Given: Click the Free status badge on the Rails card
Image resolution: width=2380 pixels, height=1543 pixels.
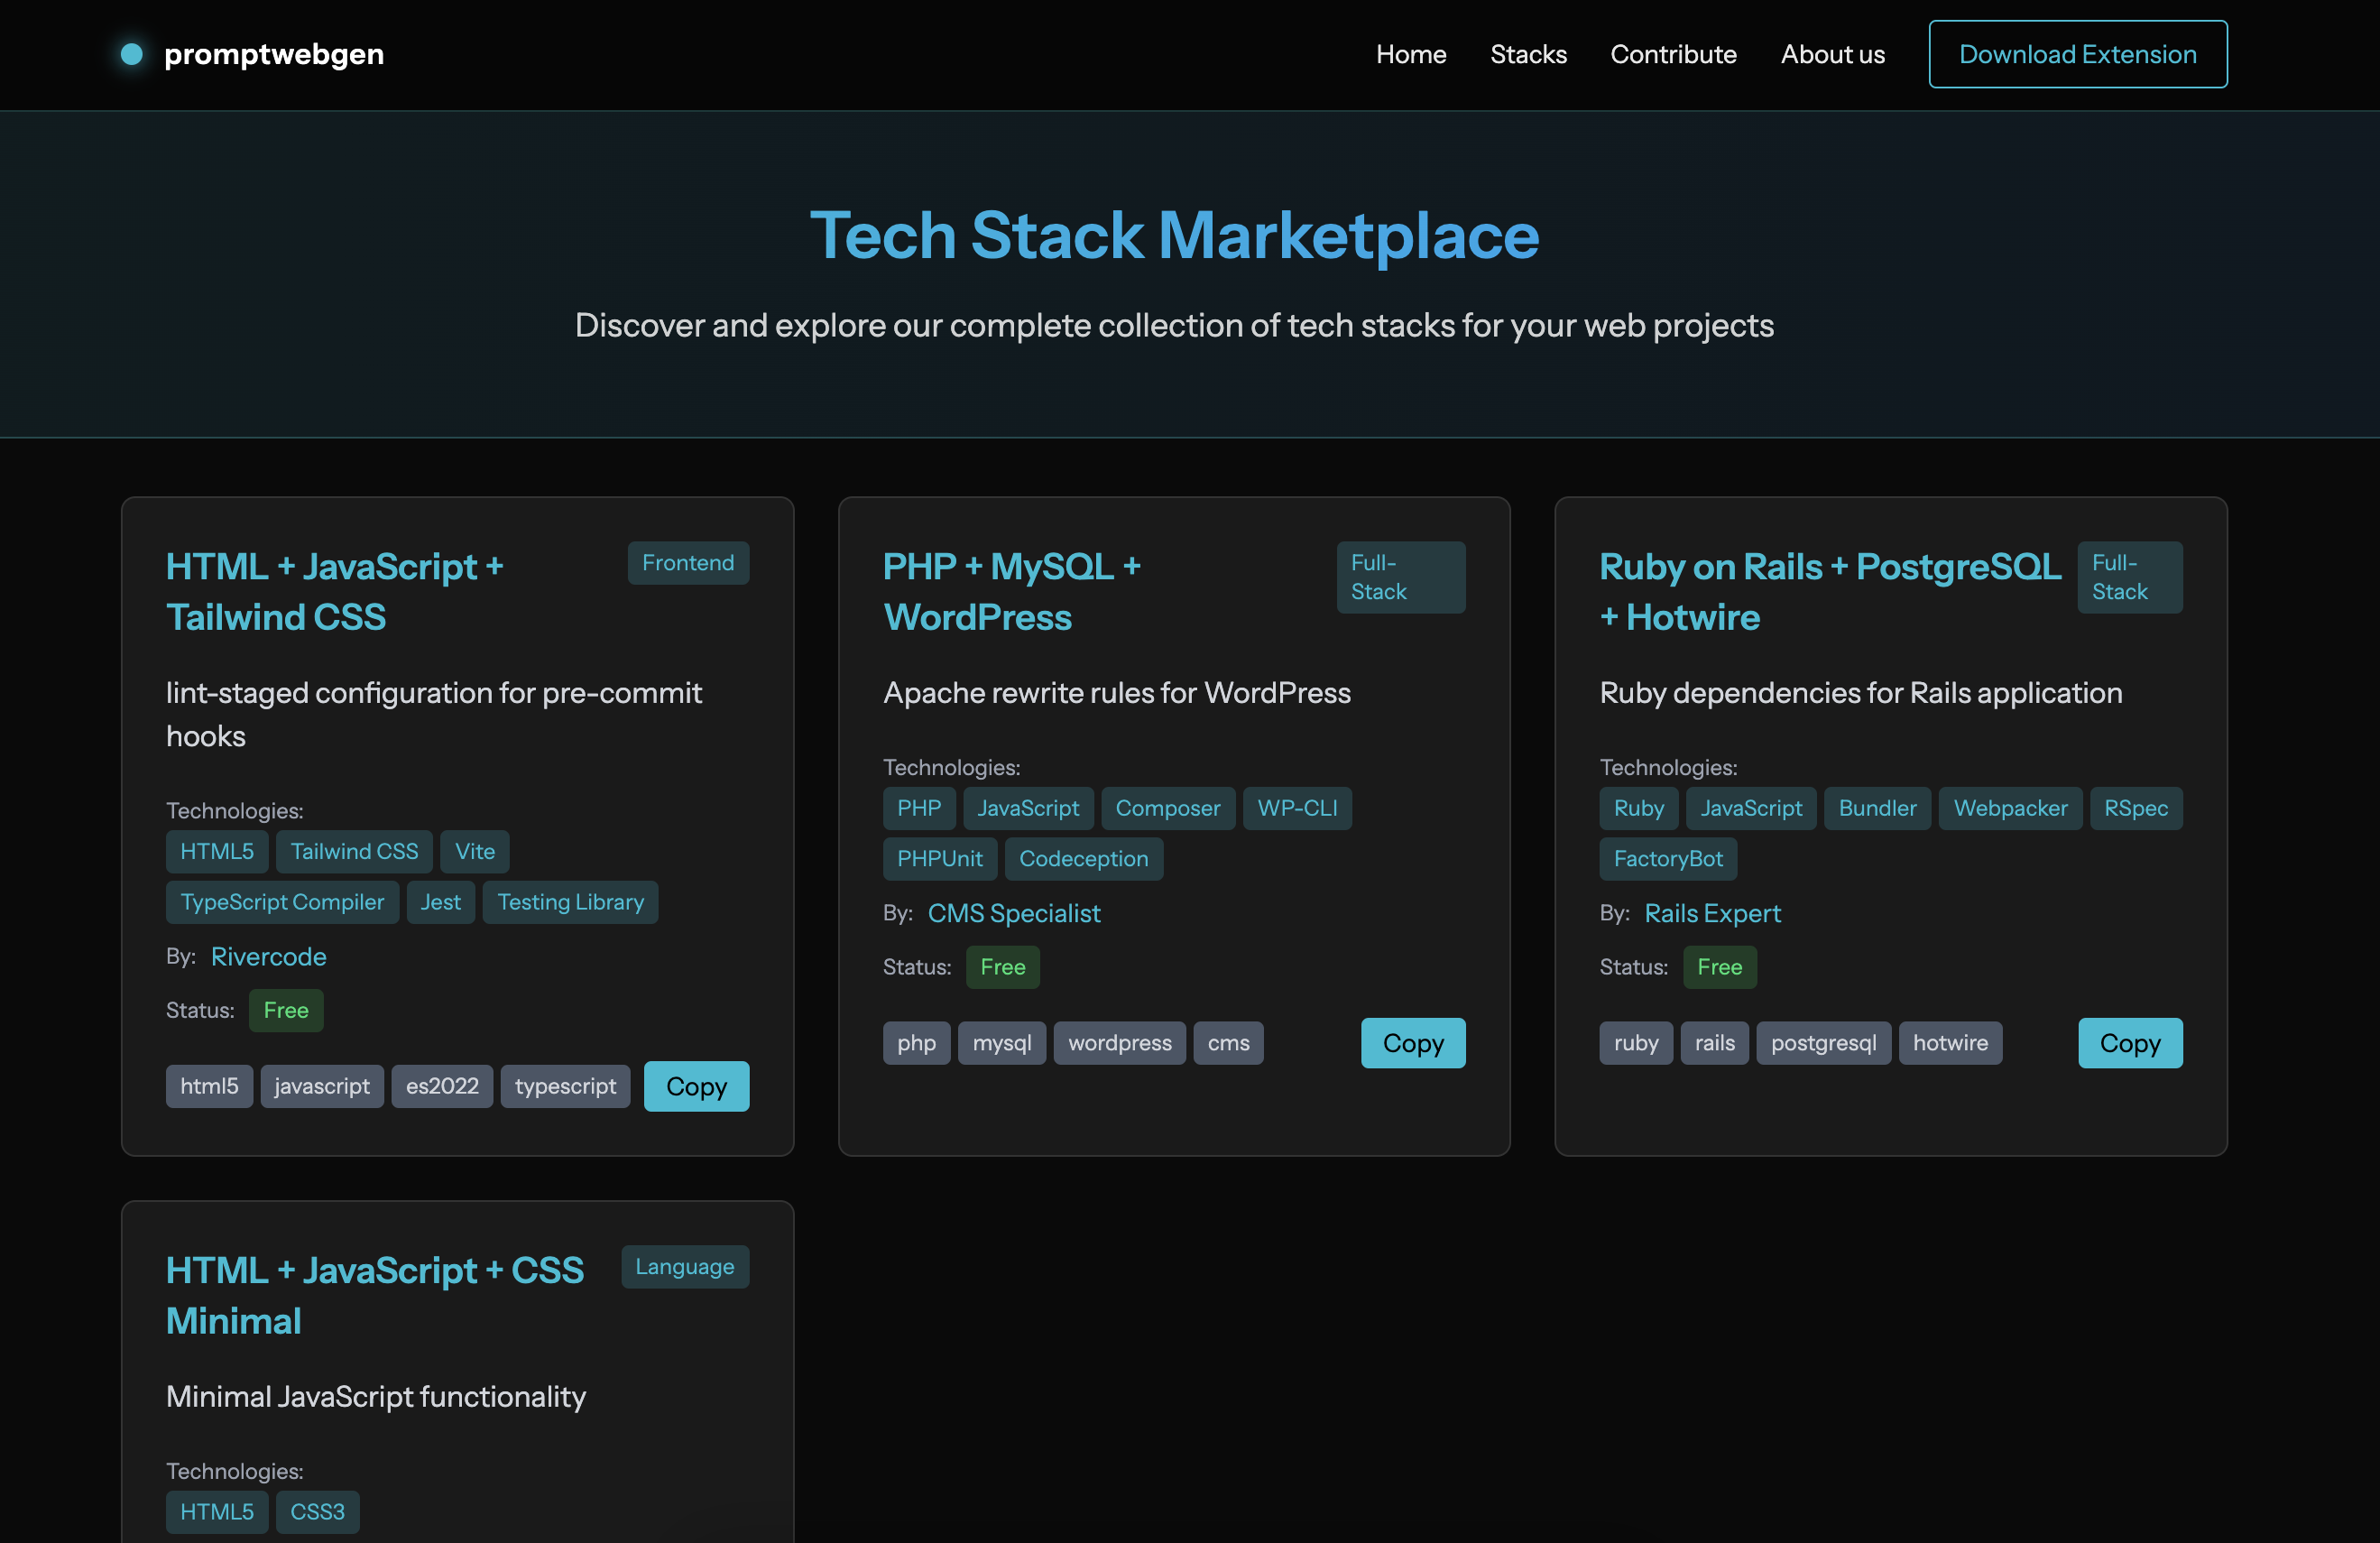Looking at the screenshot, I should pyautogui.click(x=1719, y=967).
